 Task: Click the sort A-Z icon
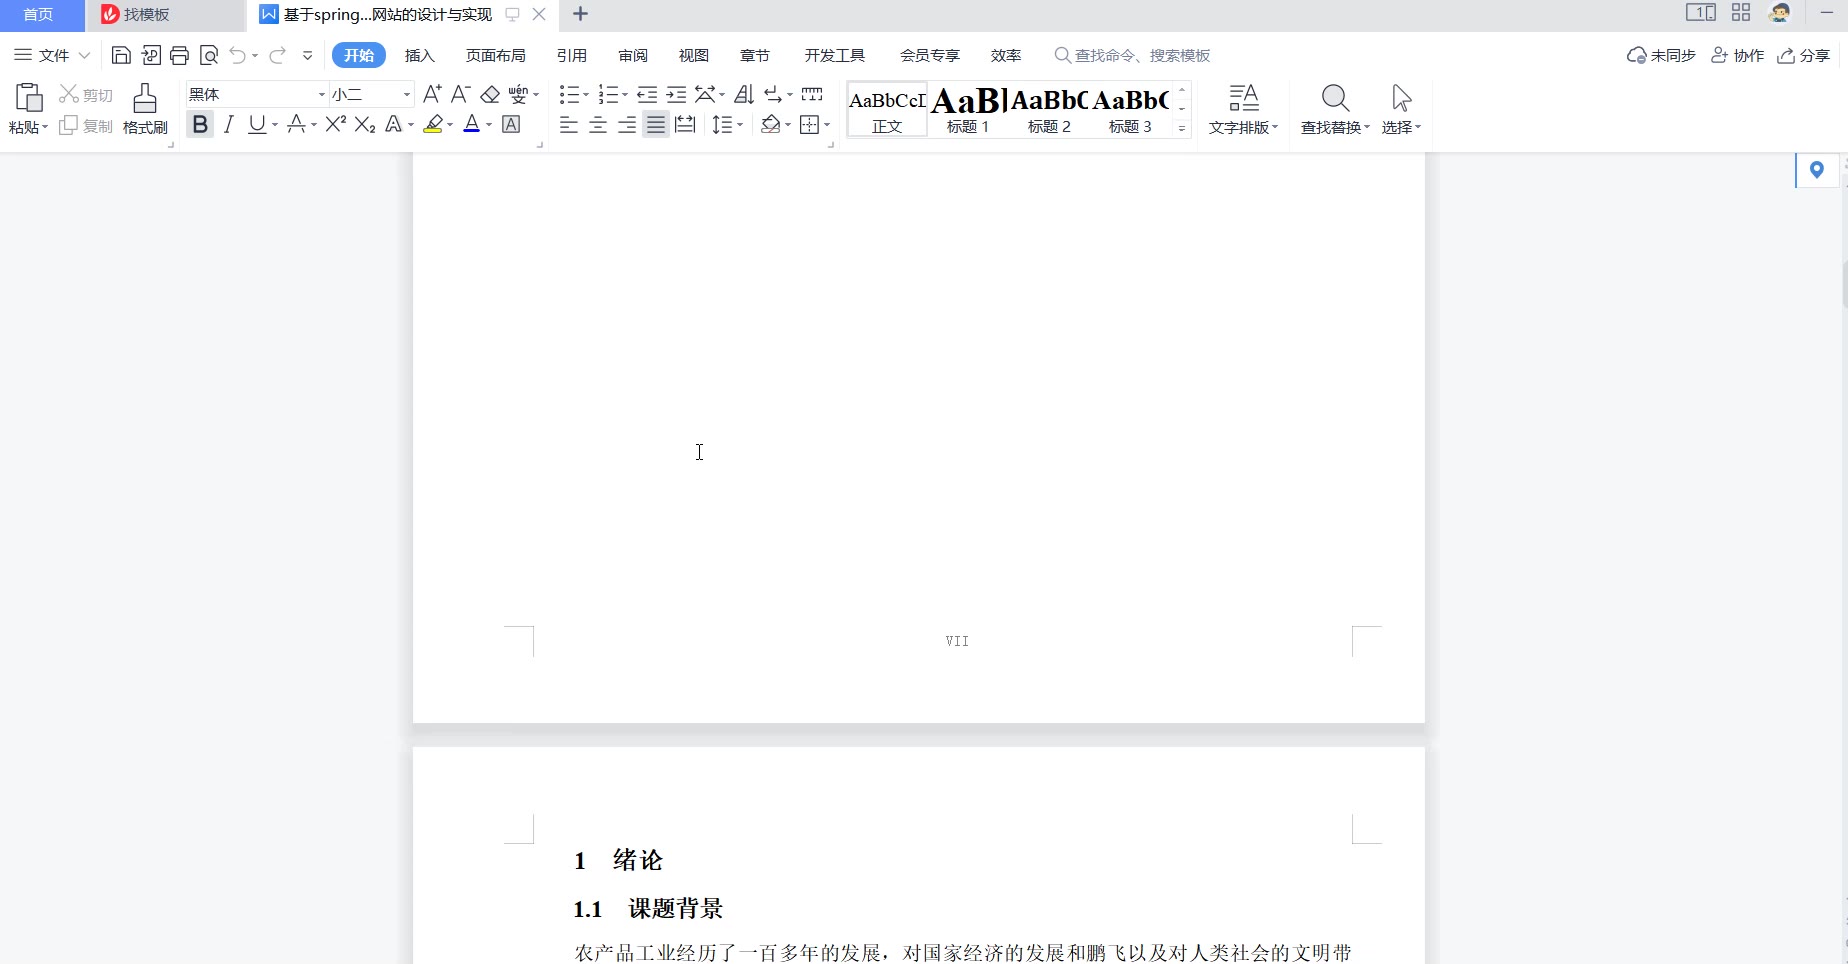[x=744, y=94]
